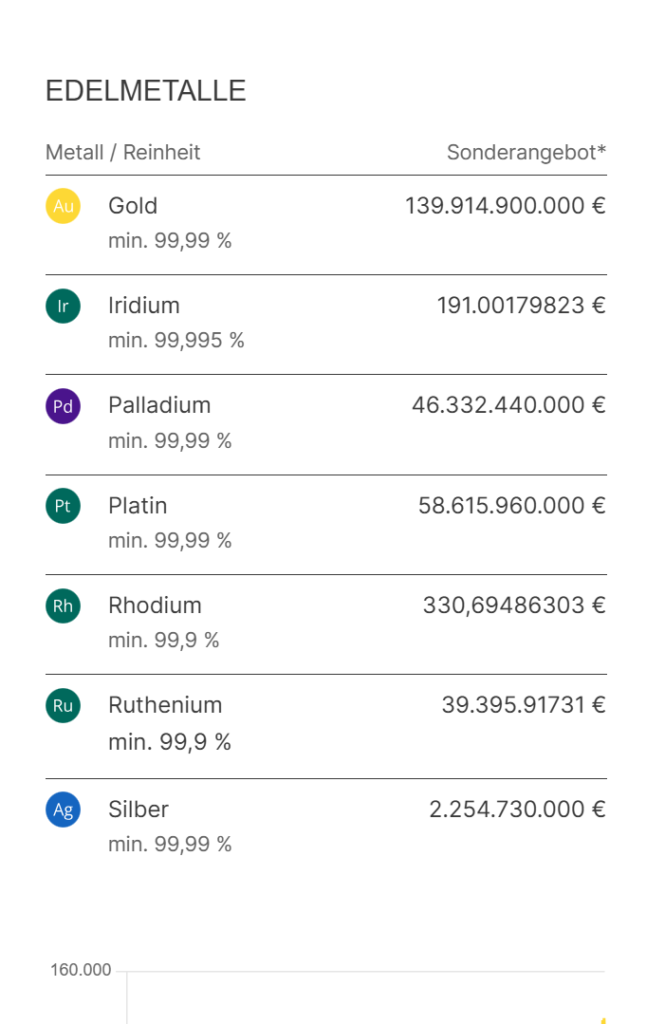This screenshot has width=665, height=1024.
Task: Open the Iridium metal entry
Action: [144, 306]
